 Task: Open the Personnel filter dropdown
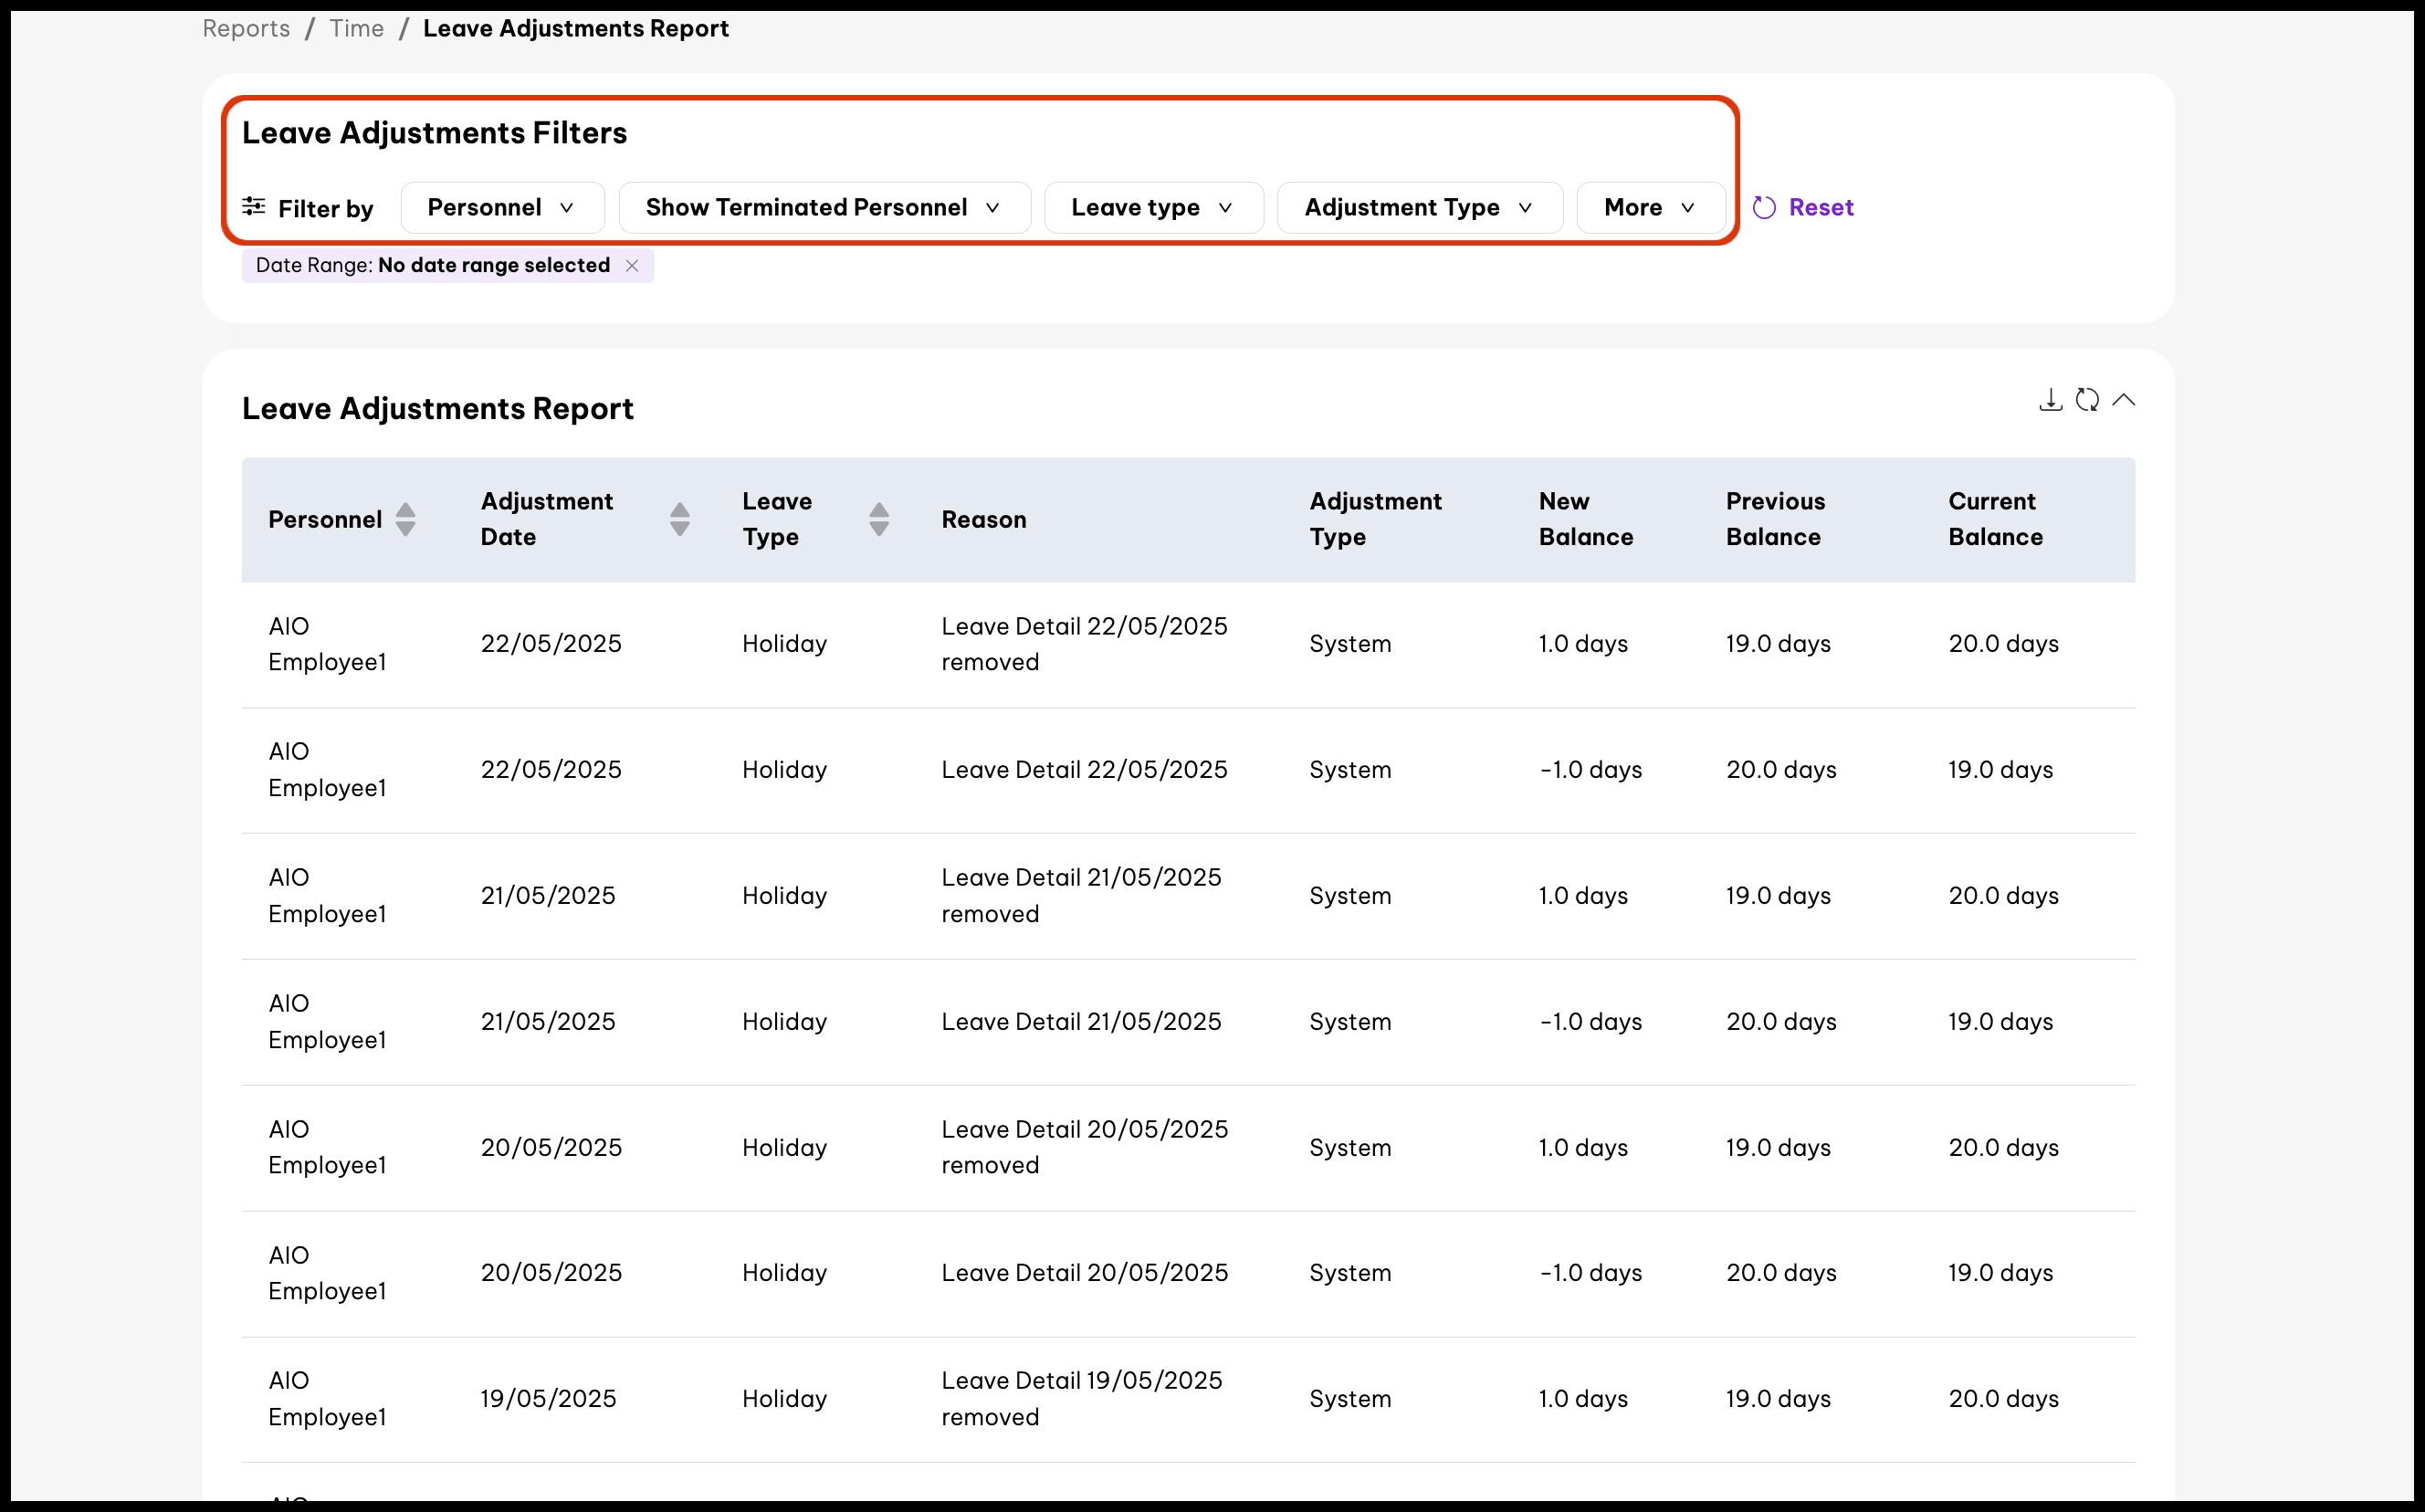(x=502, y=207)
